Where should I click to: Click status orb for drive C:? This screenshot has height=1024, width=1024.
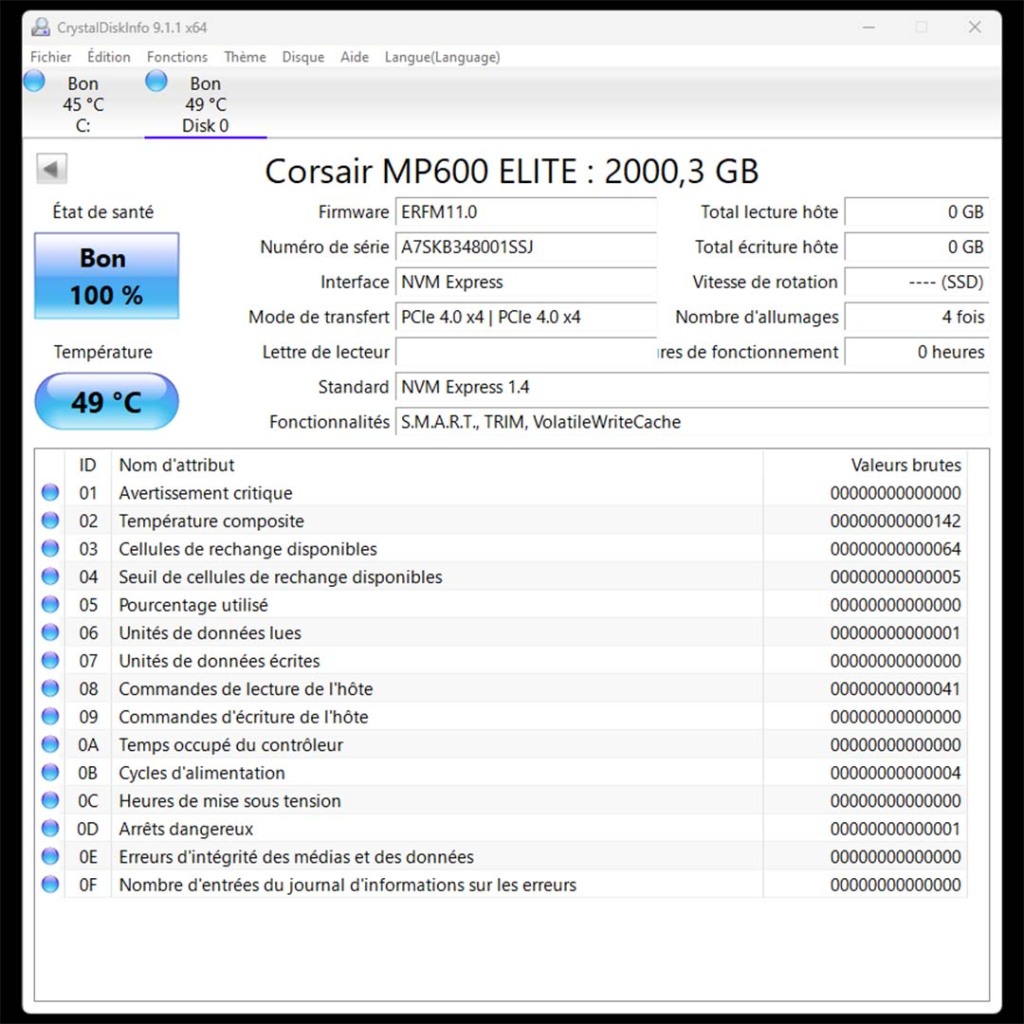pyautogui.click(x=34, y=82)
